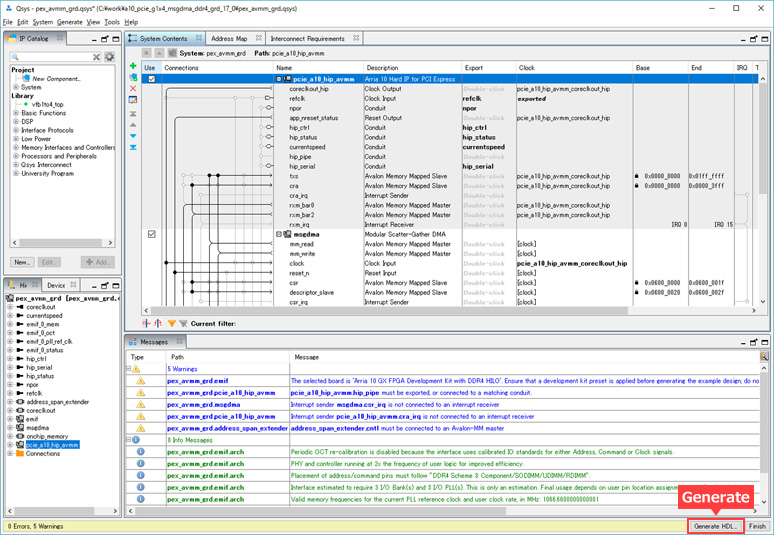
Task: Click System Contents horizontal scrollbar
Action: coord(389,311)
